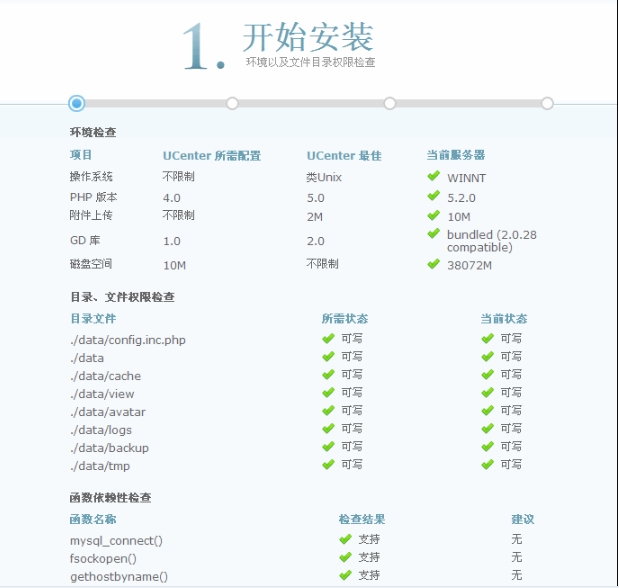
Task: Click the second step progress circle
Action: click(232, 103)
